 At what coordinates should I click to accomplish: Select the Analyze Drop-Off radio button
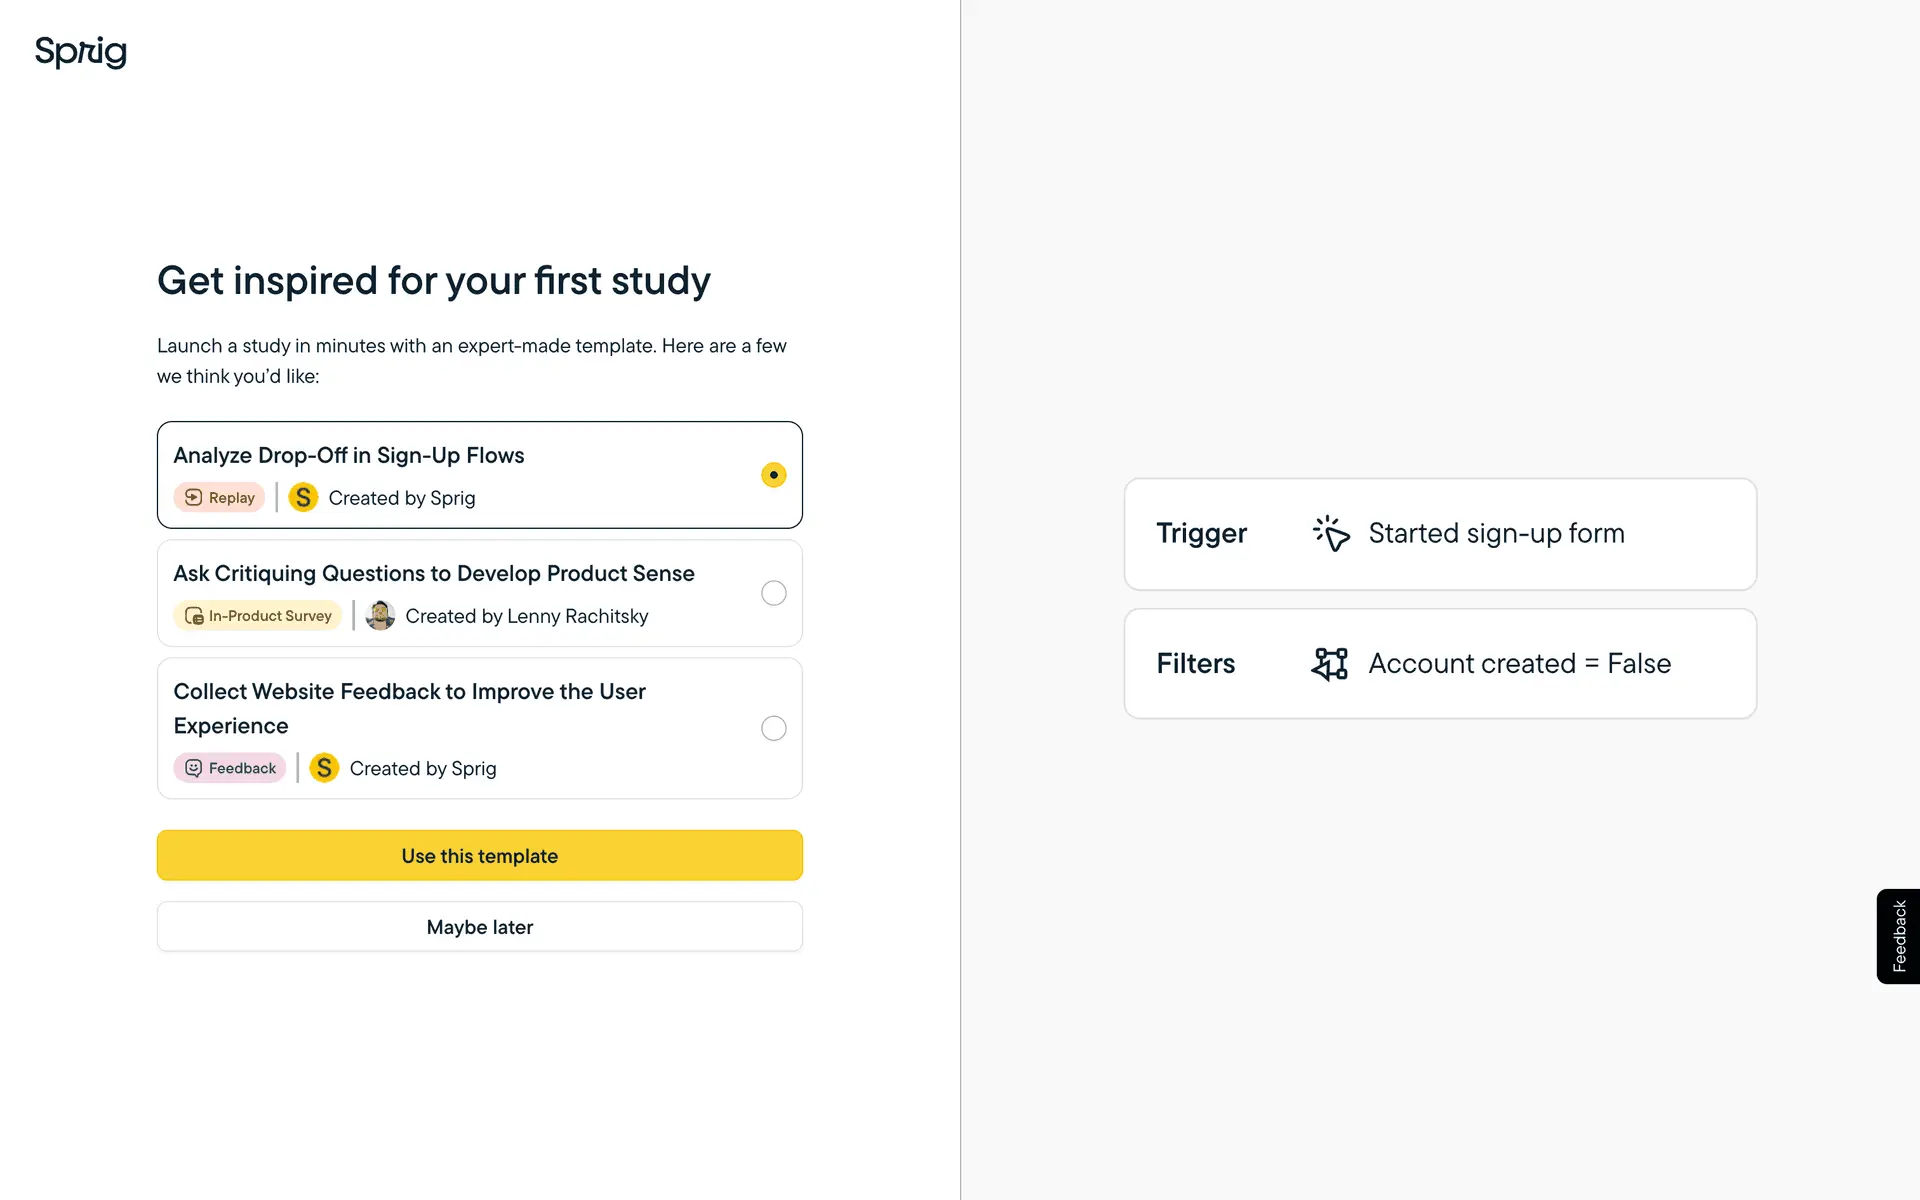pos(773,475)
